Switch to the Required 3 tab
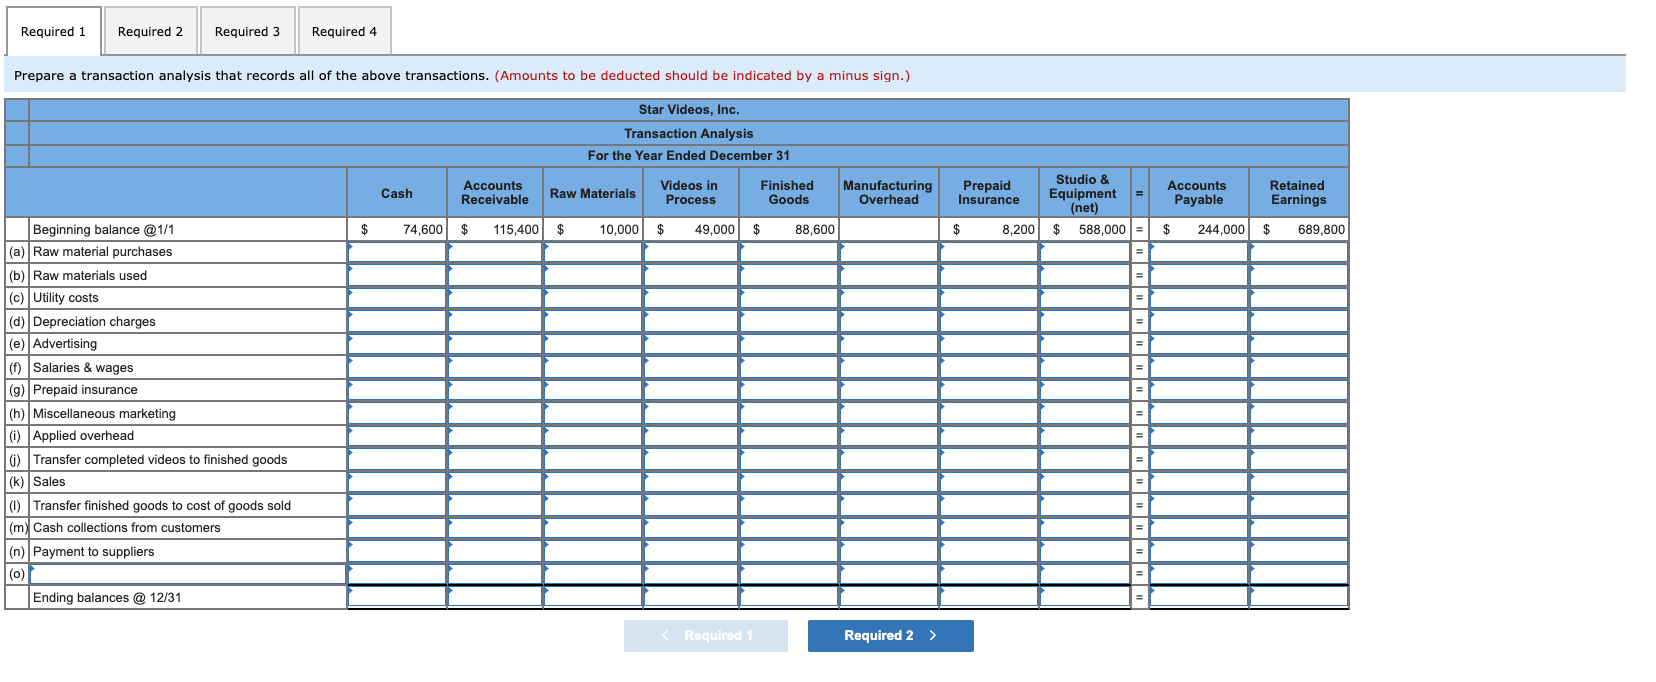 coord(247,31)
